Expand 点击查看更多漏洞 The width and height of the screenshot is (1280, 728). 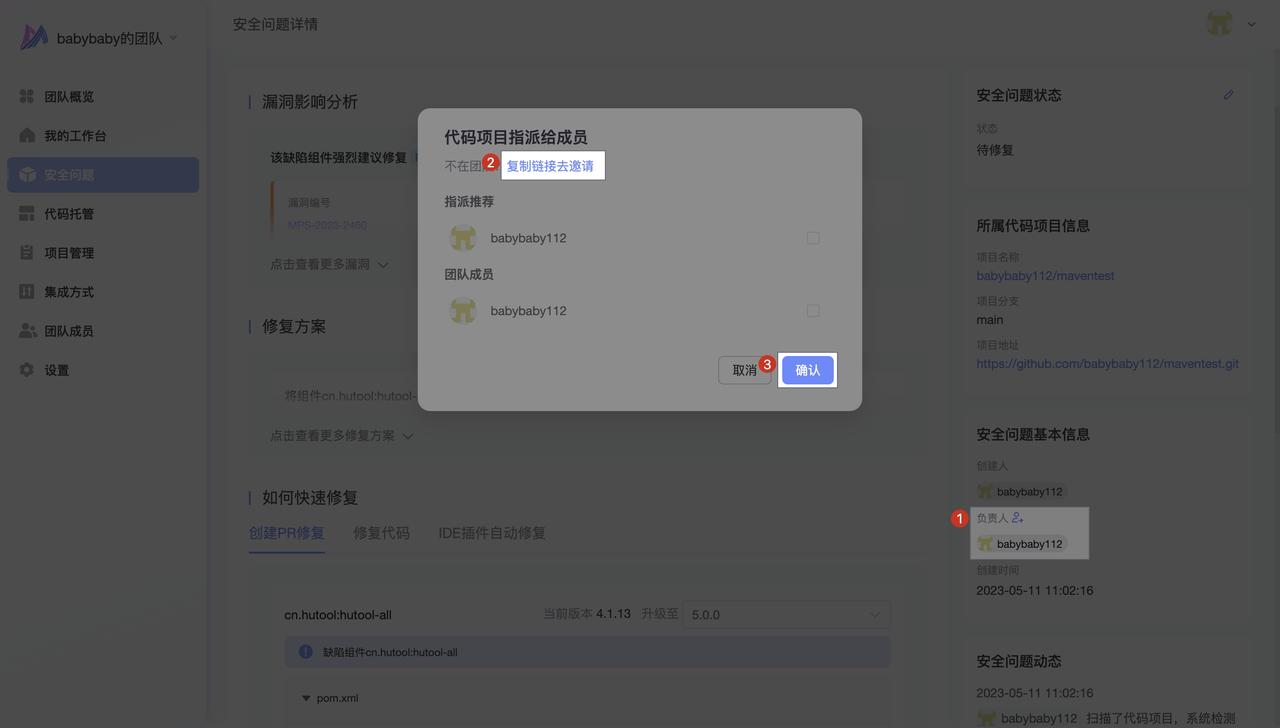[328, 265]
